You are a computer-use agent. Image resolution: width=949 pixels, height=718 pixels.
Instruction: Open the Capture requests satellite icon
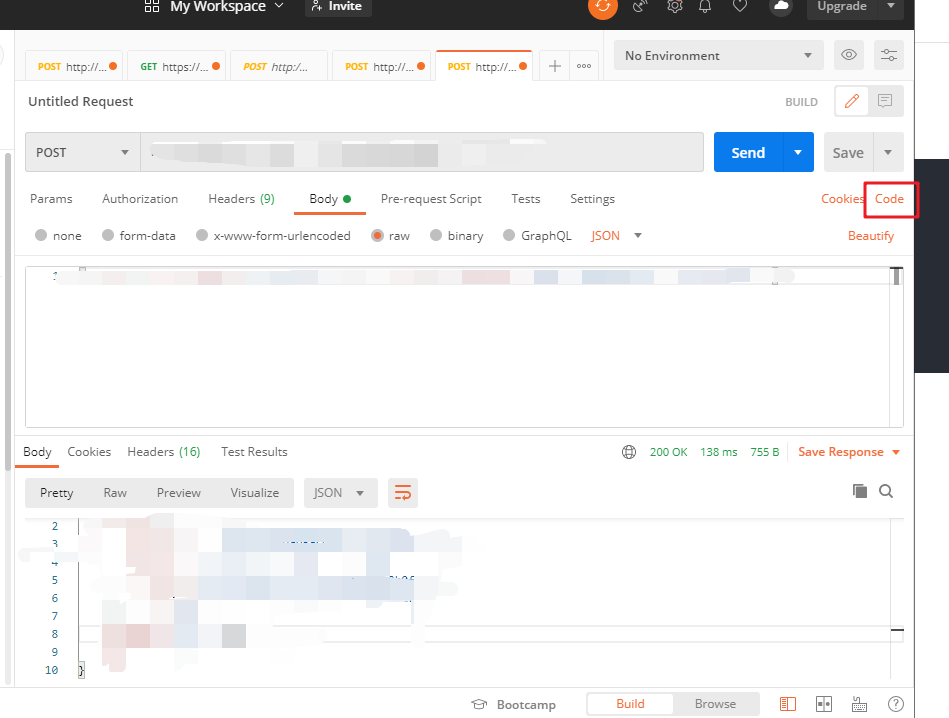point(640,8)
